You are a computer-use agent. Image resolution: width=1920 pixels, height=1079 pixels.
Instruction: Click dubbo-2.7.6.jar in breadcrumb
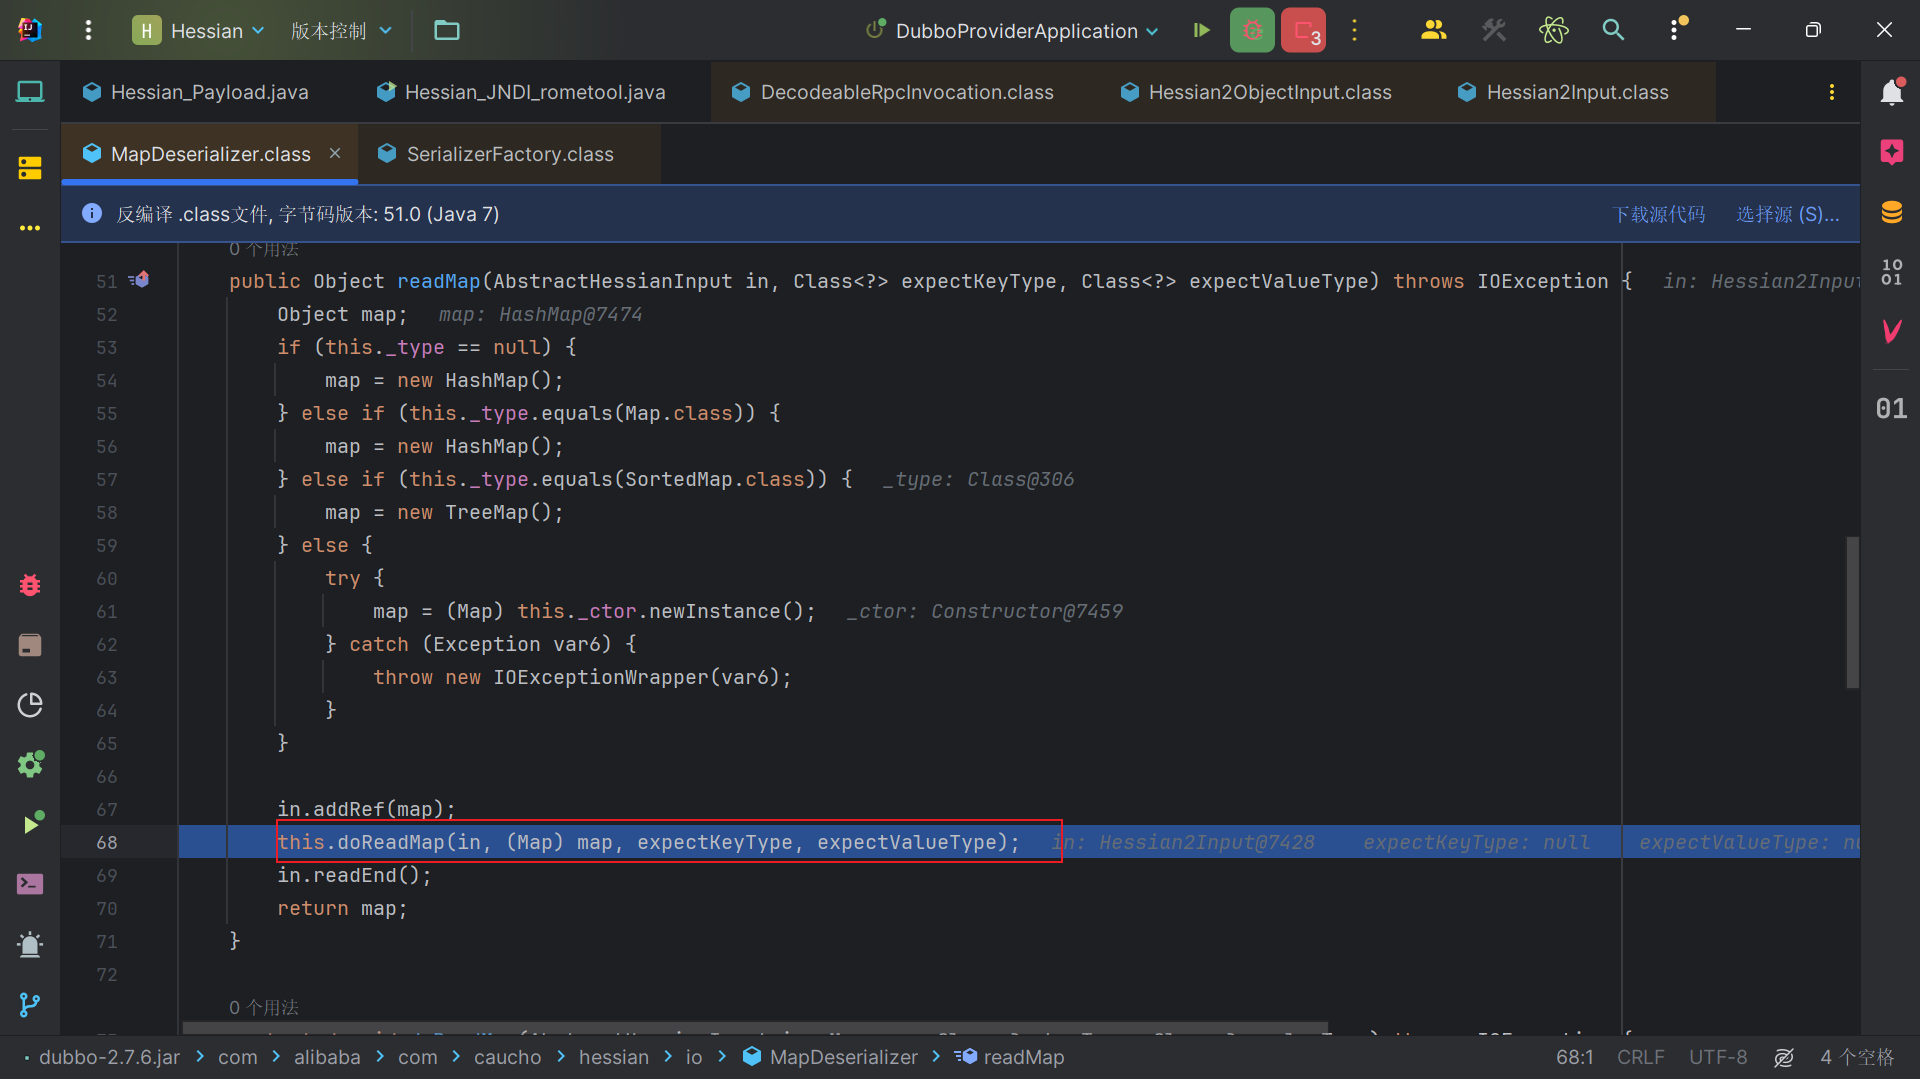click(109, 1057)
